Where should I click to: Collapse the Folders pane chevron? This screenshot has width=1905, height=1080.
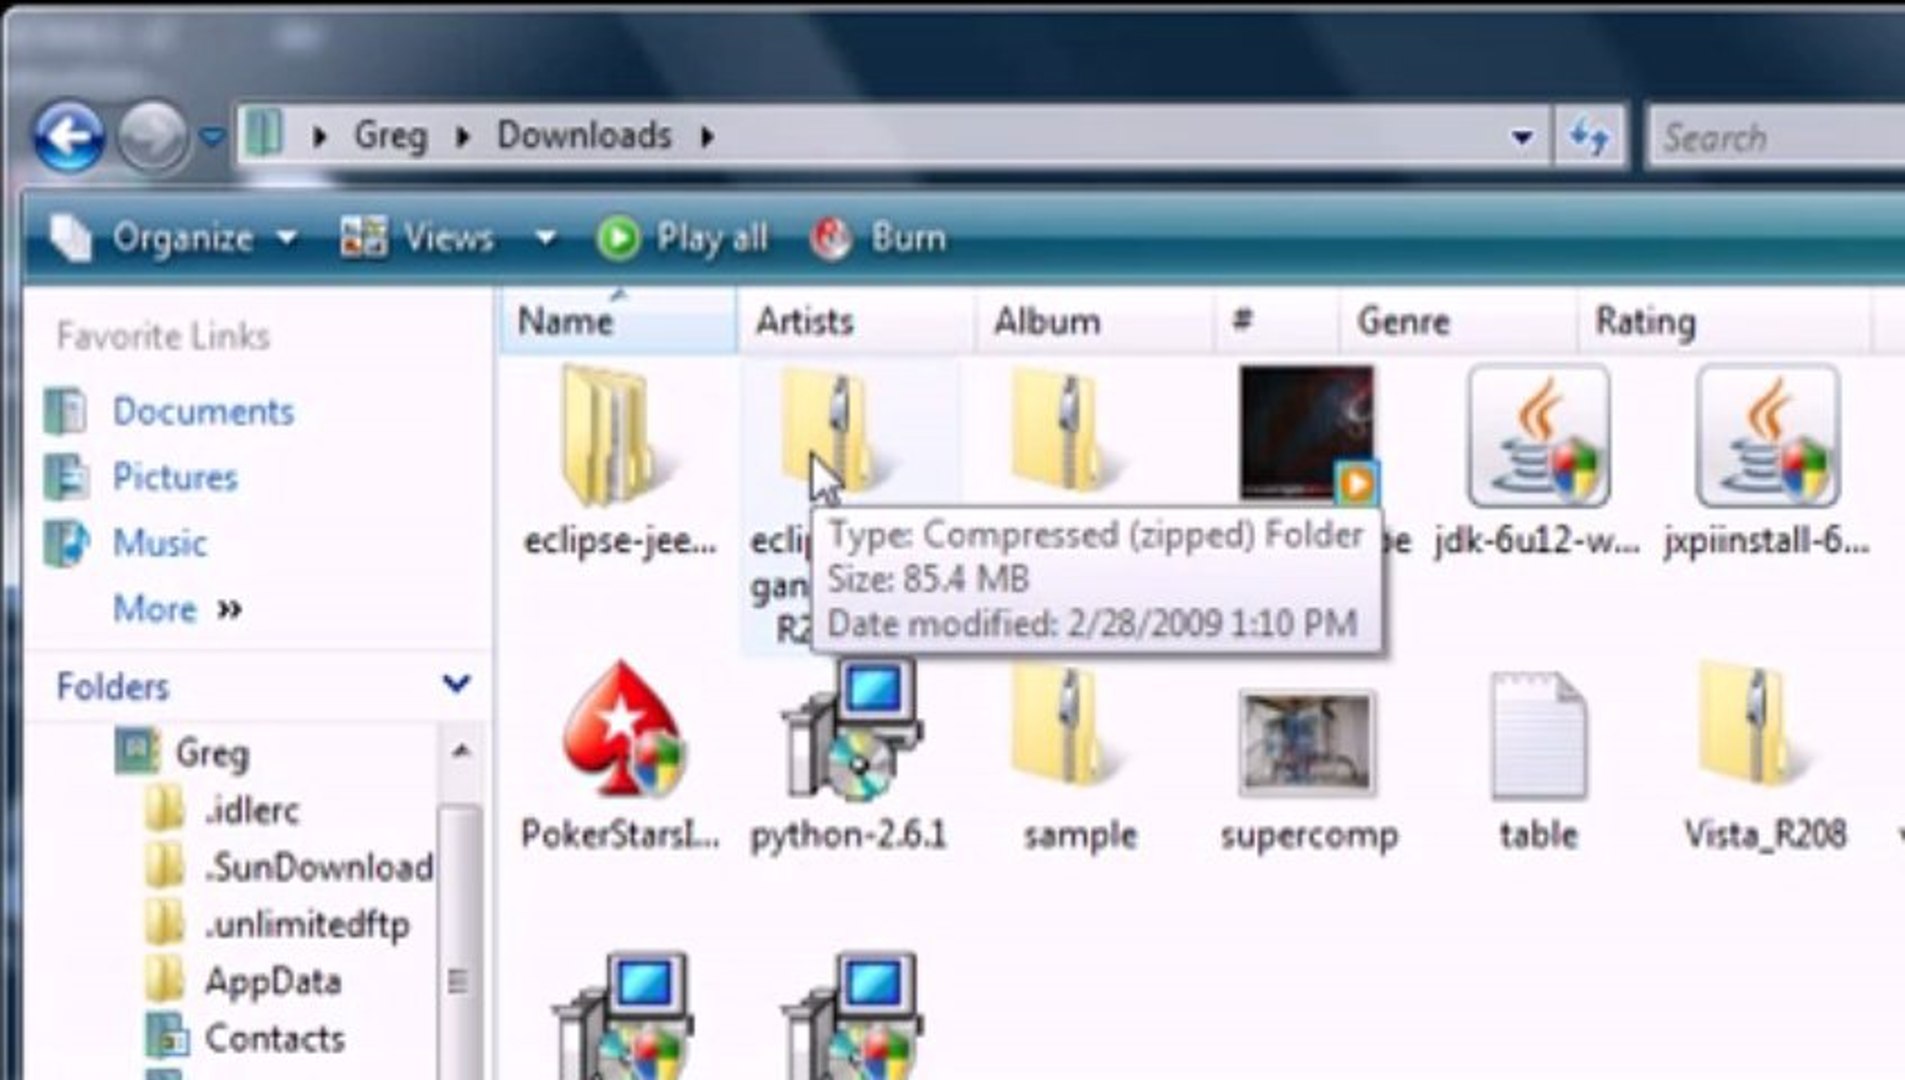tap(455, 686)
